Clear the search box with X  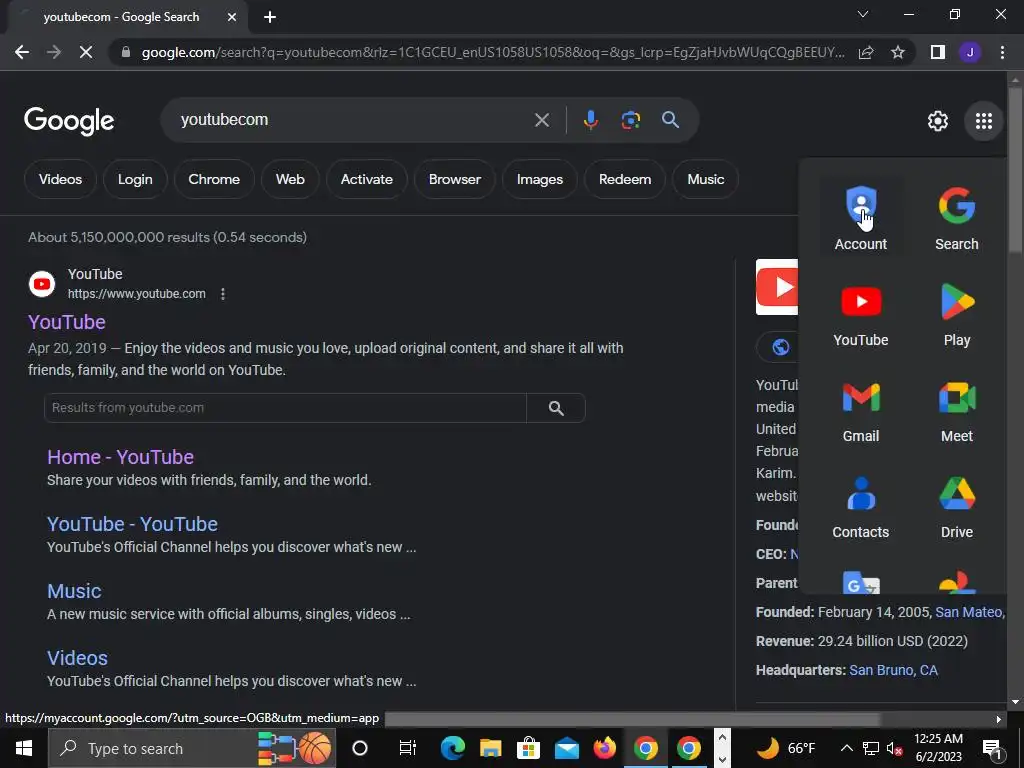coord(541,120)
